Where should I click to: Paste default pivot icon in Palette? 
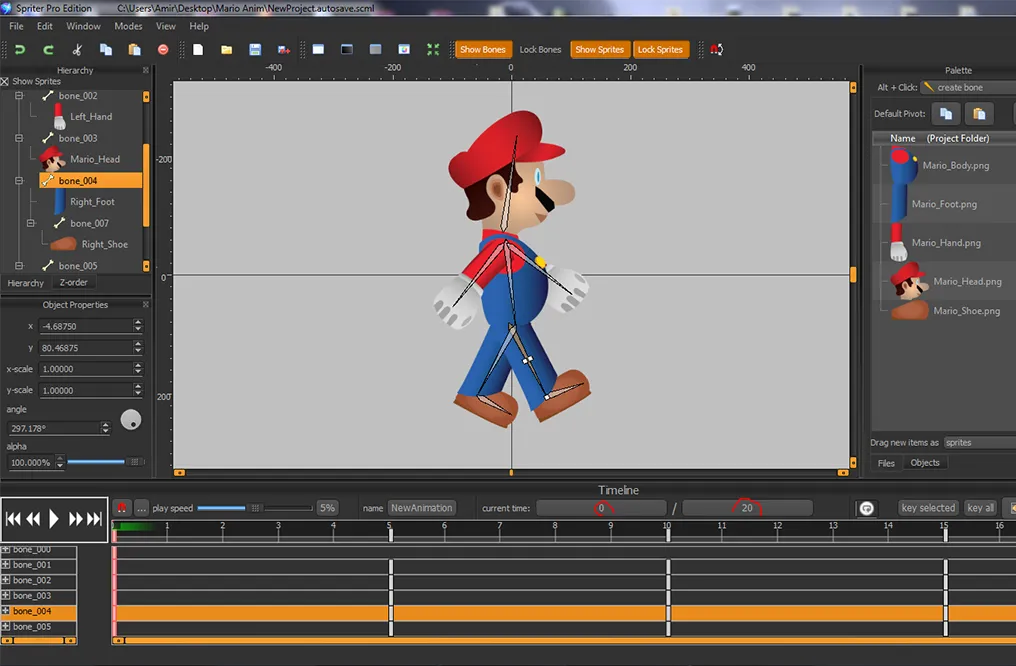click(979, 114)
